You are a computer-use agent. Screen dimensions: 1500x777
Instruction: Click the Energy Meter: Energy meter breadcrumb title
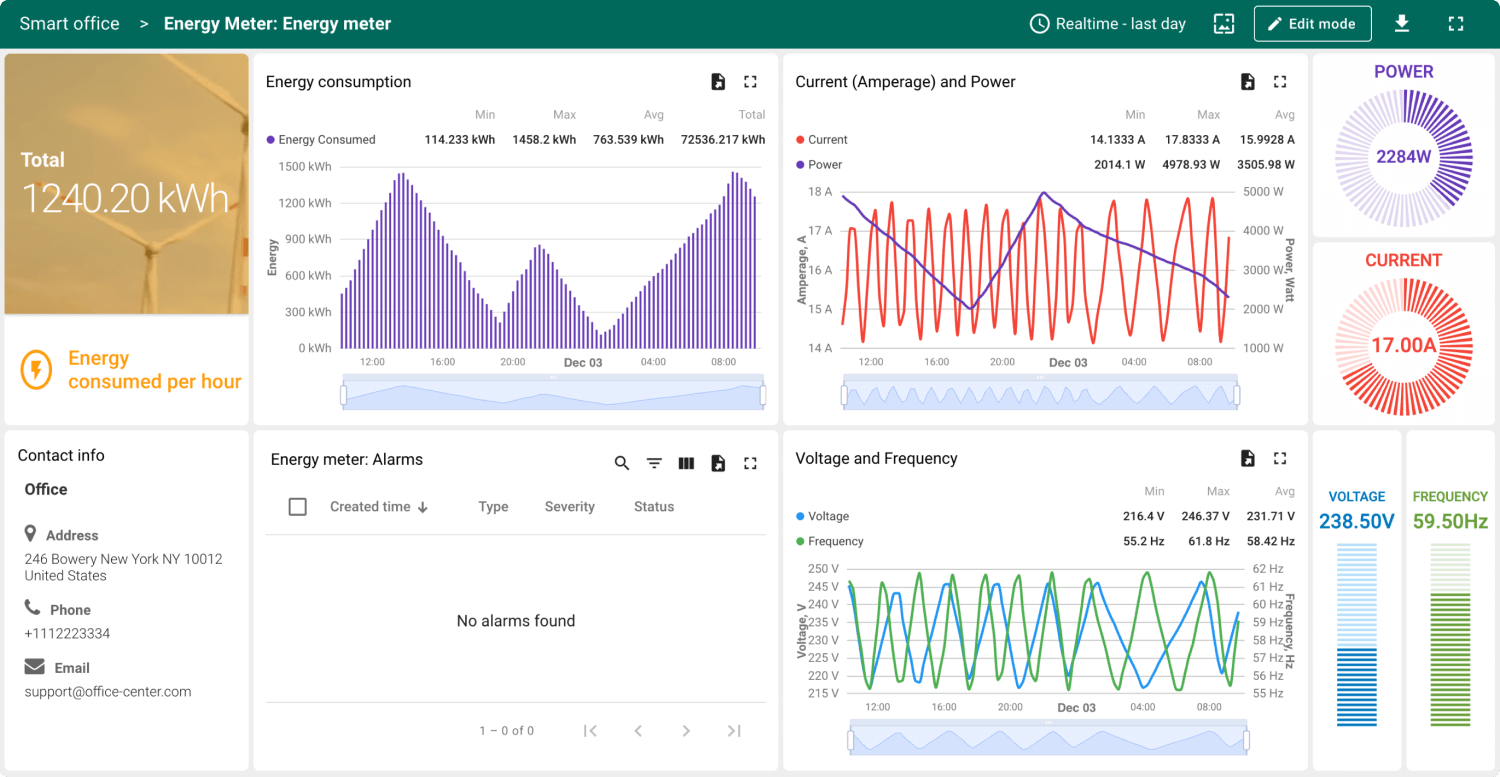277,24
